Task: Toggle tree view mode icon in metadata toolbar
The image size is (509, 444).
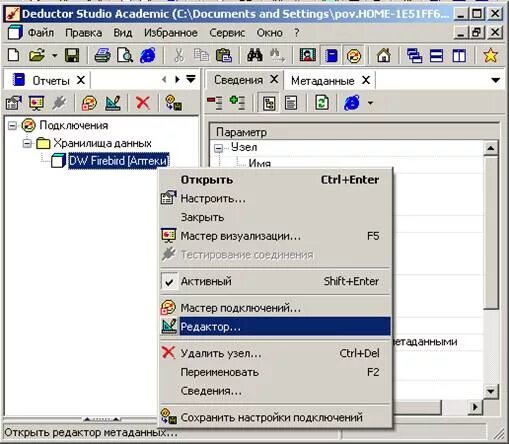Action: 269,103
